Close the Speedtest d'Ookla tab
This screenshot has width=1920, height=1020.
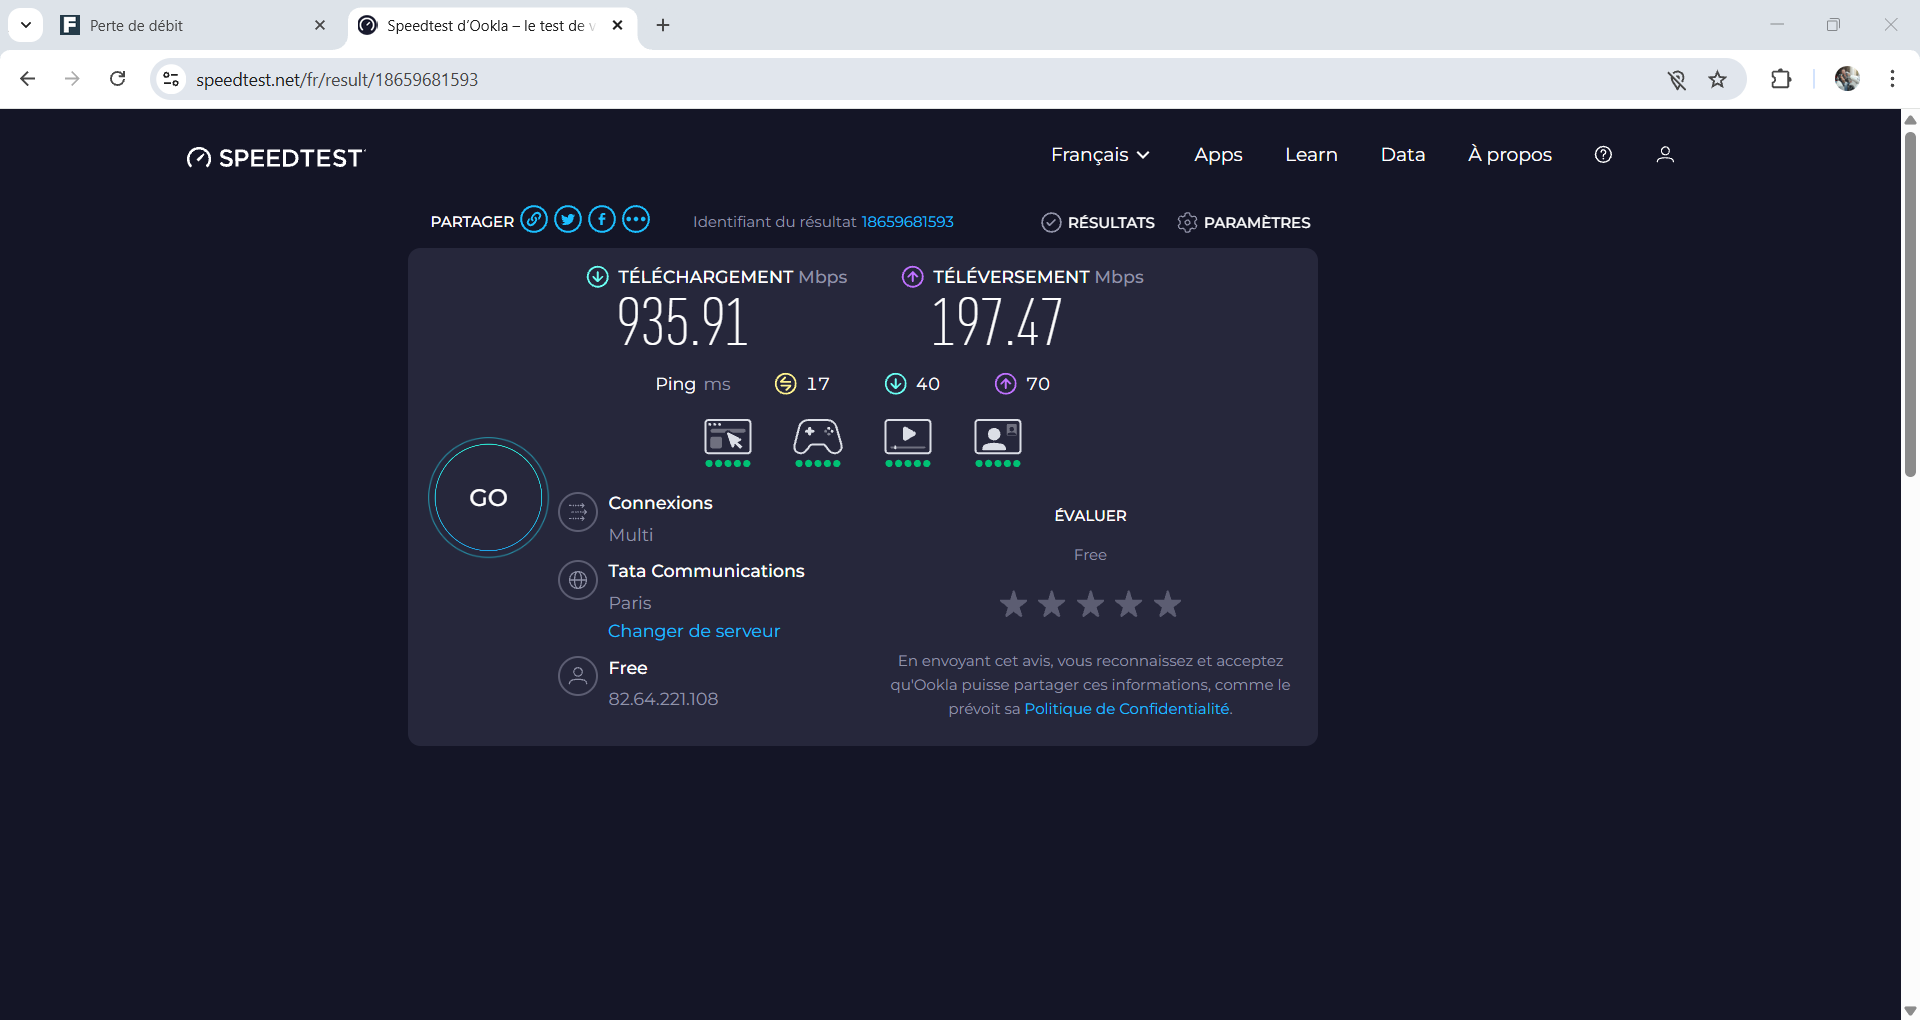coord(618,25)
